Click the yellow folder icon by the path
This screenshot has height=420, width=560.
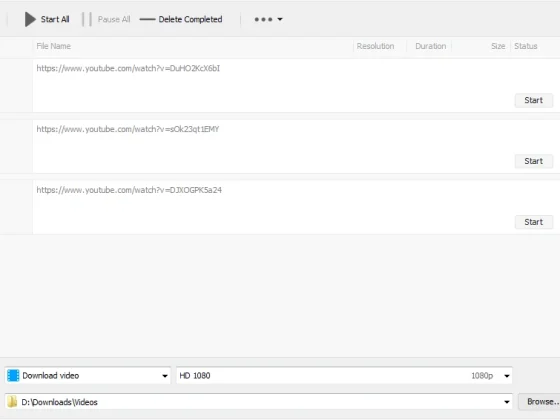pos(12,402)
